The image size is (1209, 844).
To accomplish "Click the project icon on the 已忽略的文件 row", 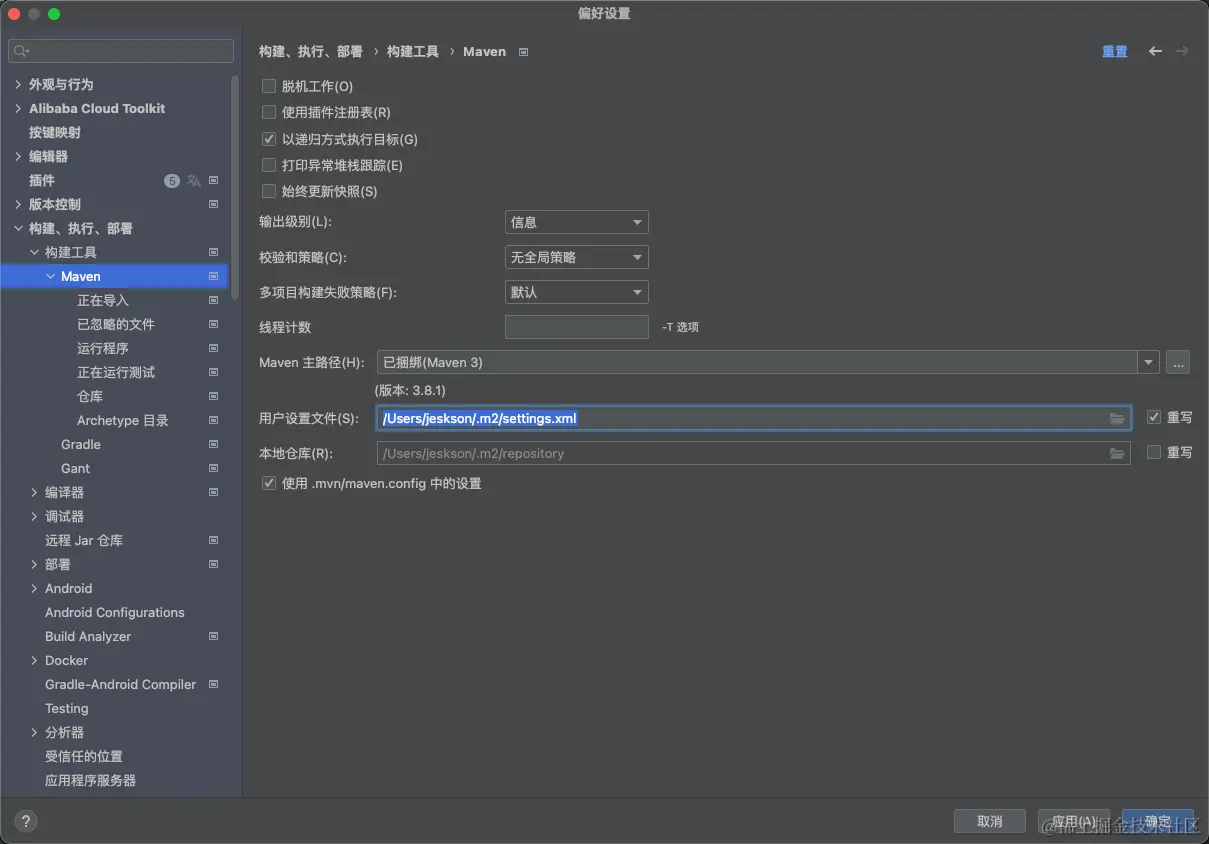I will point(213,325).
